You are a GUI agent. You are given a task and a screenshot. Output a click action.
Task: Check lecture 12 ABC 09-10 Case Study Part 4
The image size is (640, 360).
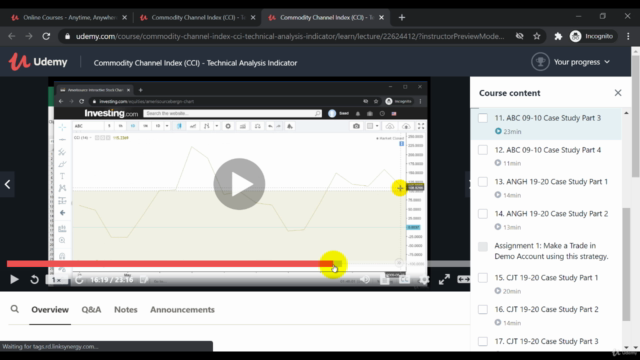(483, 150)
